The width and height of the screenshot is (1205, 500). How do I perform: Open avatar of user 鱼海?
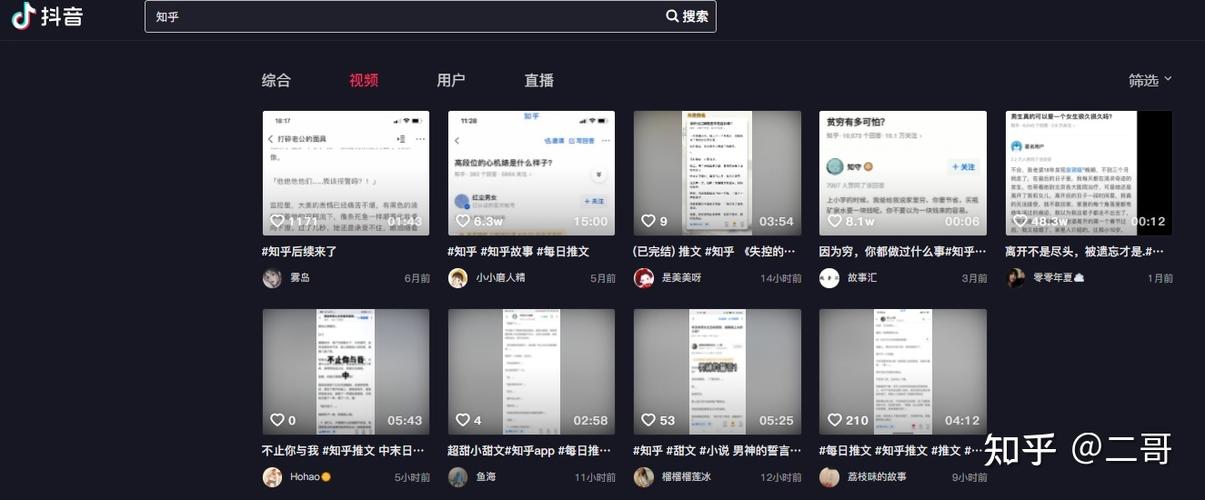458,477
